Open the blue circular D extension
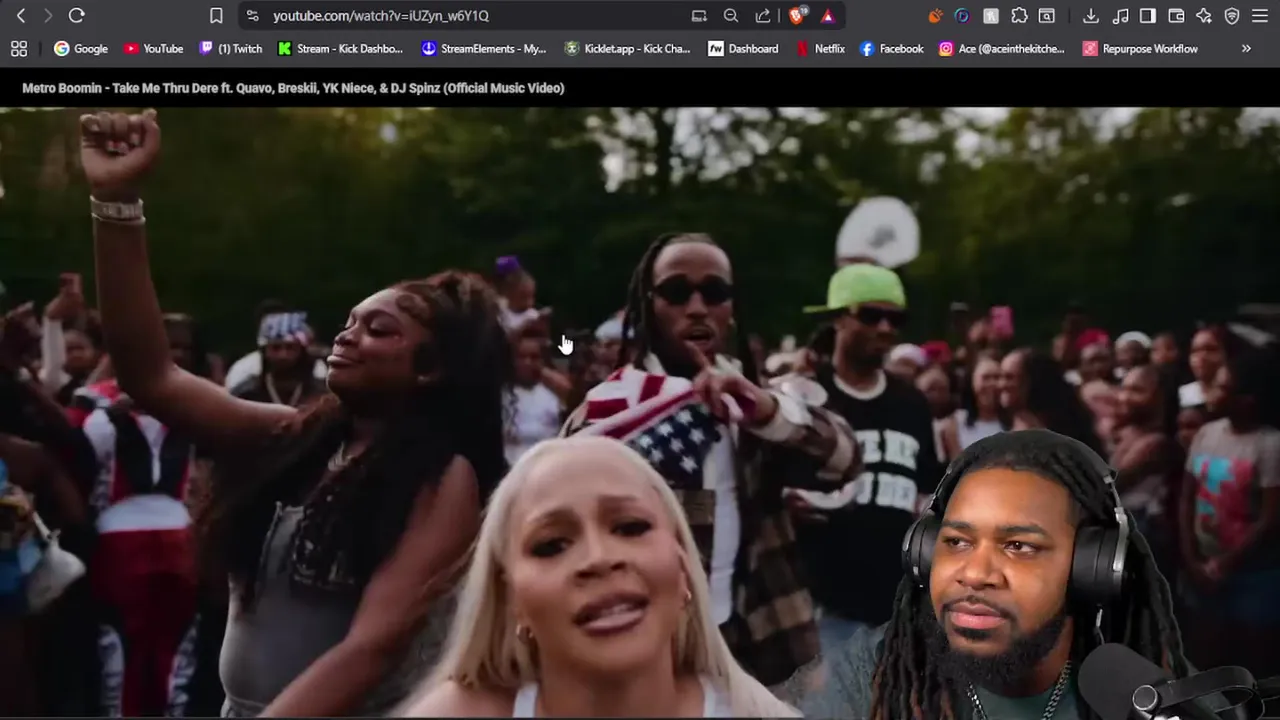1280x720 pixels. [962, 16]
